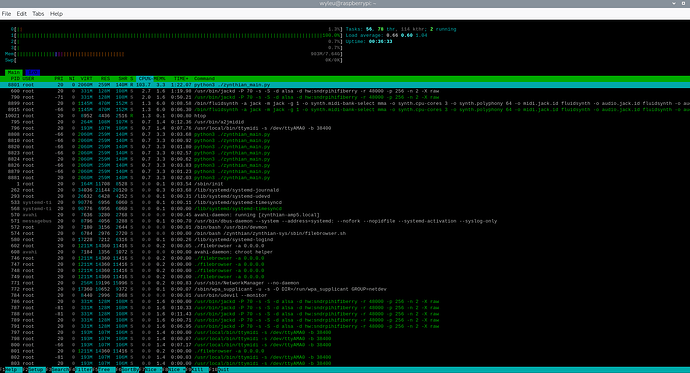Select the /sbin/init process row
The image size is (690, 373).
click(x=345, y=184)
